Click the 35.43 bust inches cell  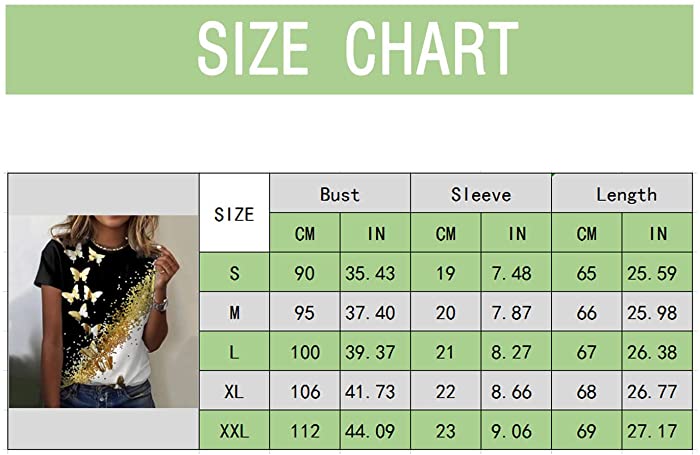click(x=375, y=272)
